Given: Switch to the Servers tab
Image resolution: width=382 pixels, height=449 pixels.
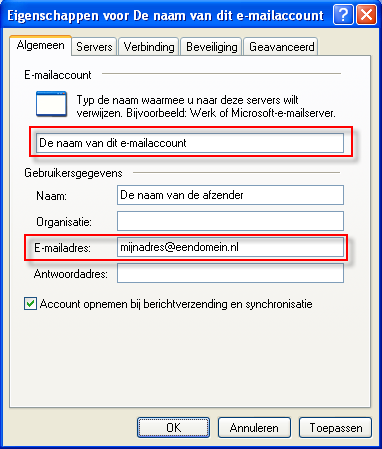Looking at the screenshot, I should tap(94, 47).
